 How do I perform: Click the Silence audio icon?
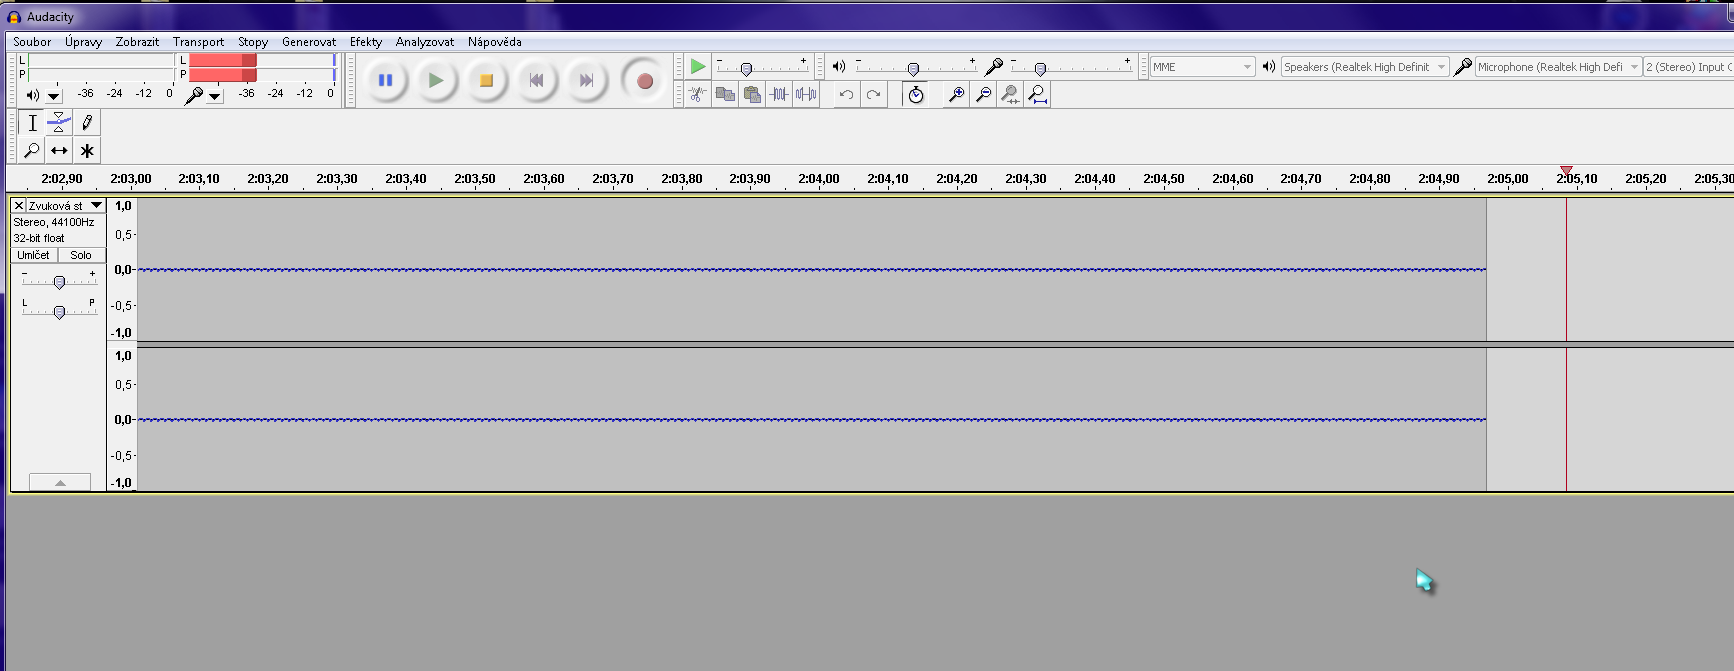tap(806, 94)
